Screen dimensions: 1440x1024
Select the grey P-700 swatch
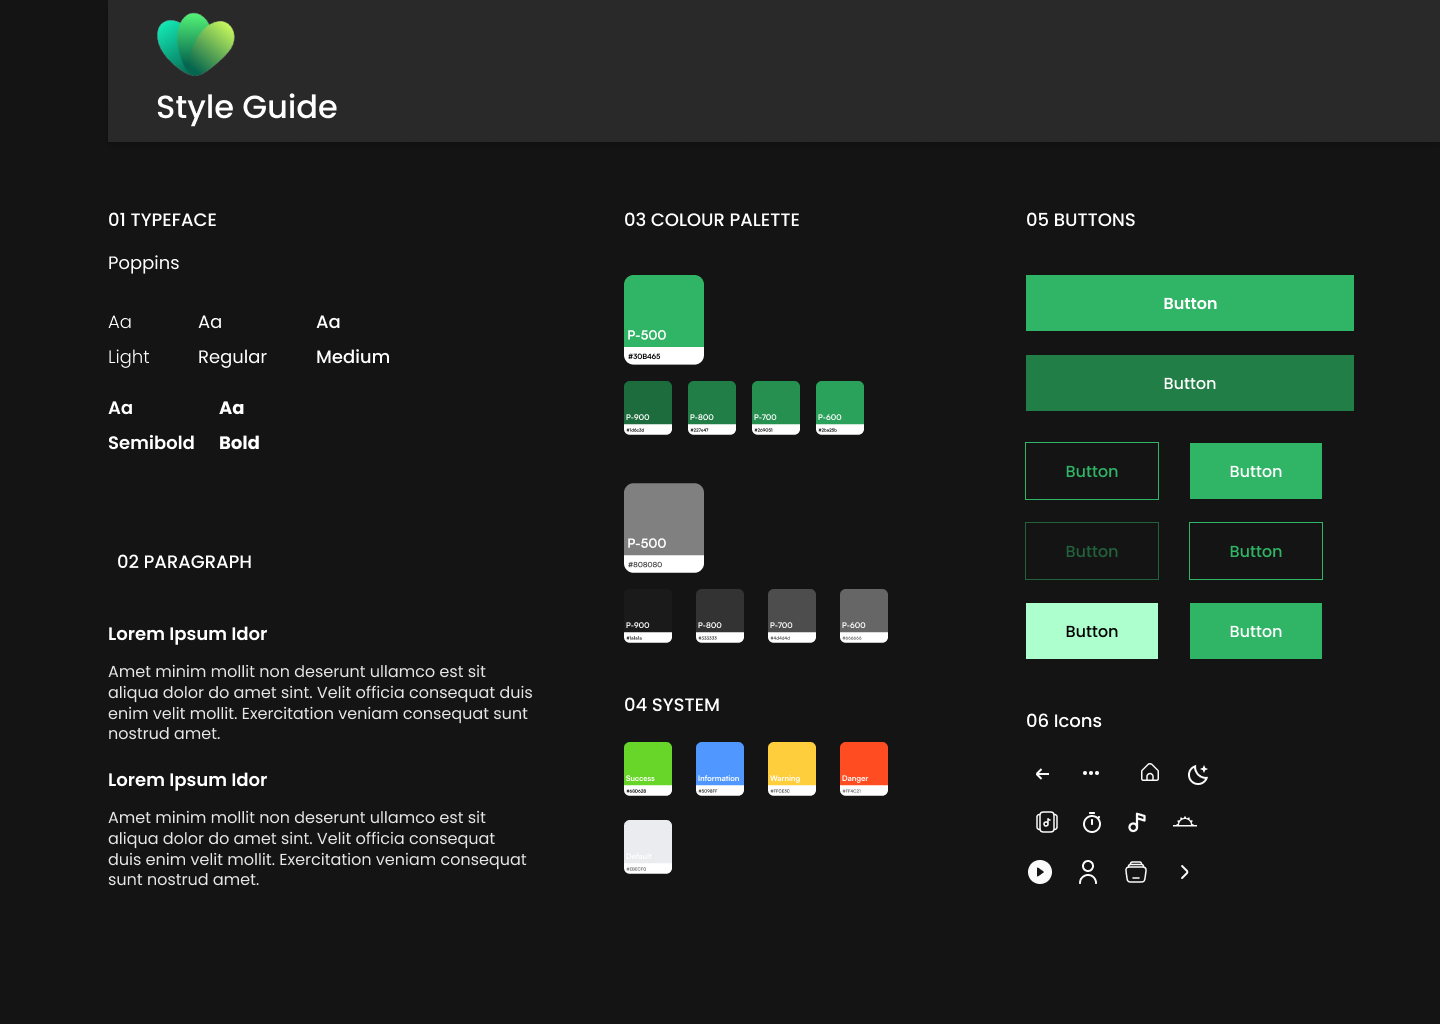792,616
